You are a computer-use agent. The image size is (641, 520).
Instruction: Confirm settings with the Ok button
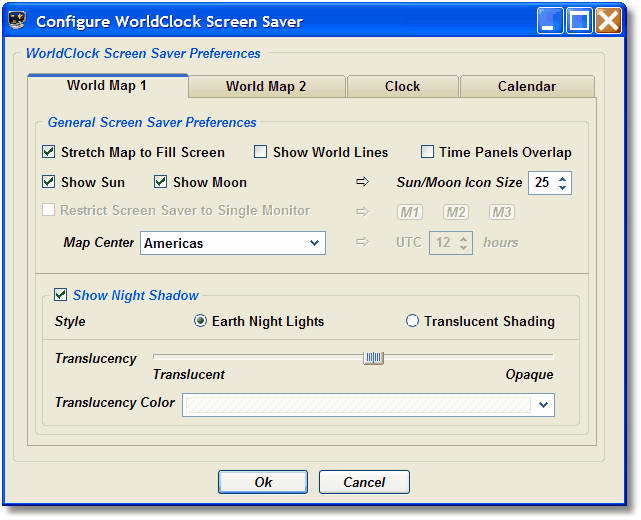[x=263, y=482]
